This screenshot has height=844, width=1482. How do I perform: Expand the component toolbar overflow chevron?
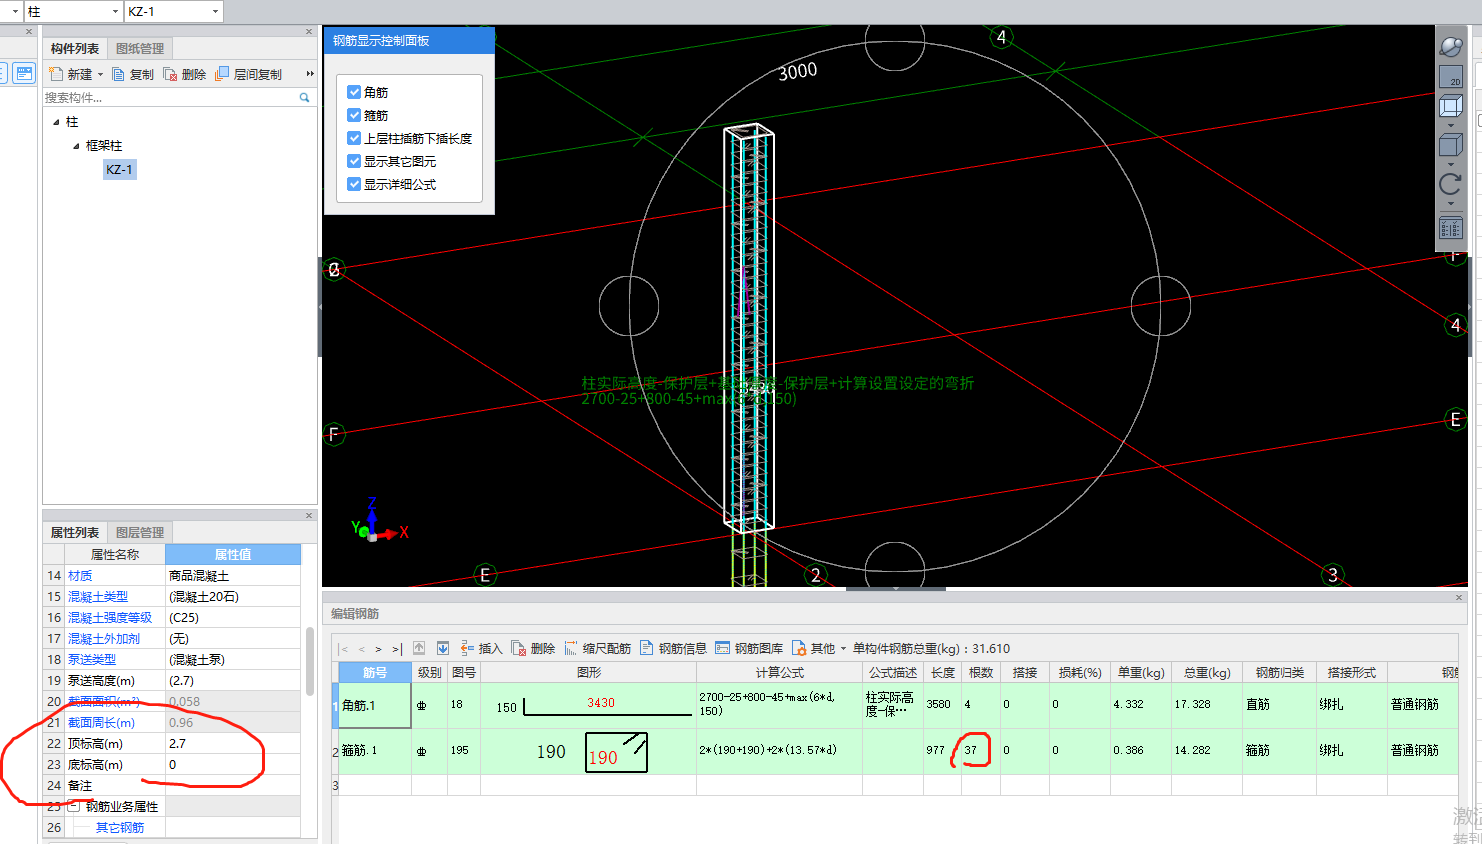[310, 74]
